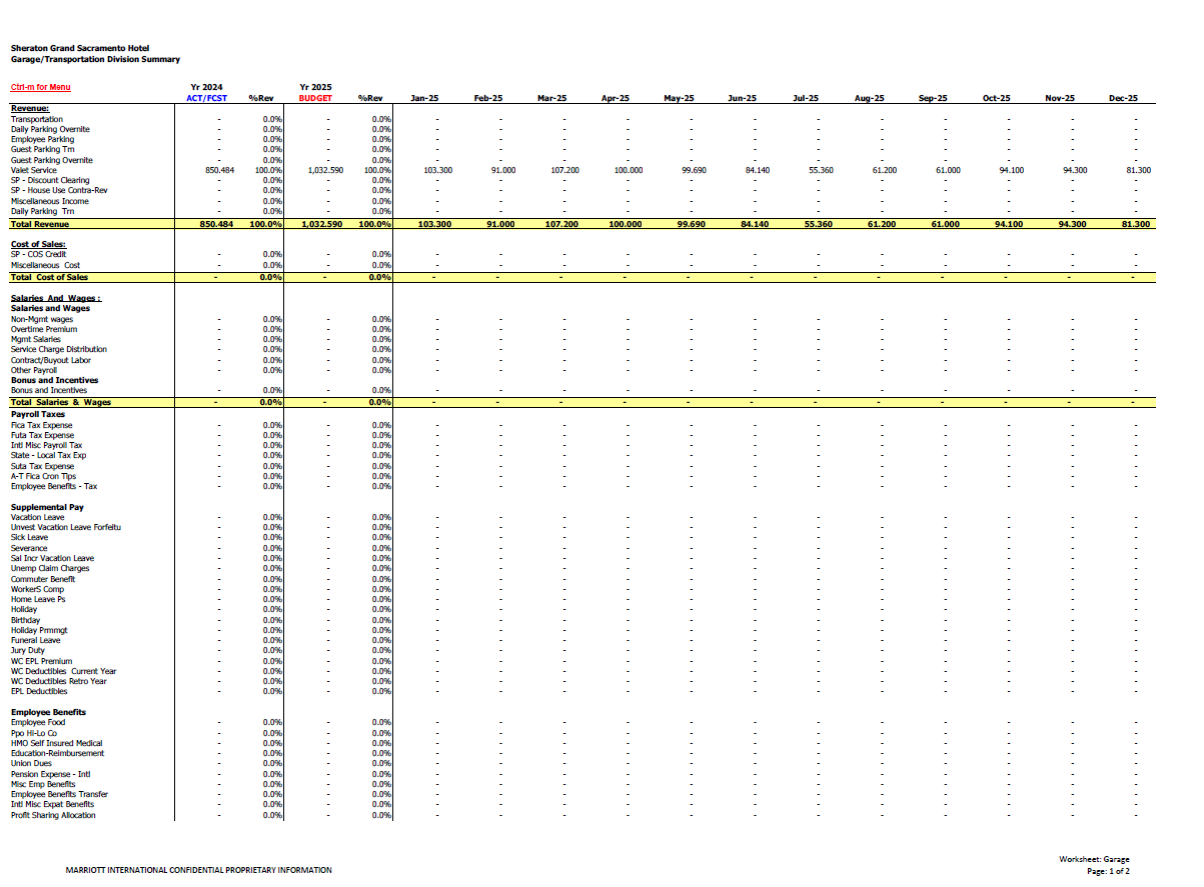
Task: Click the Page: 1 of 2 footer
Action: pos(1108,871)
